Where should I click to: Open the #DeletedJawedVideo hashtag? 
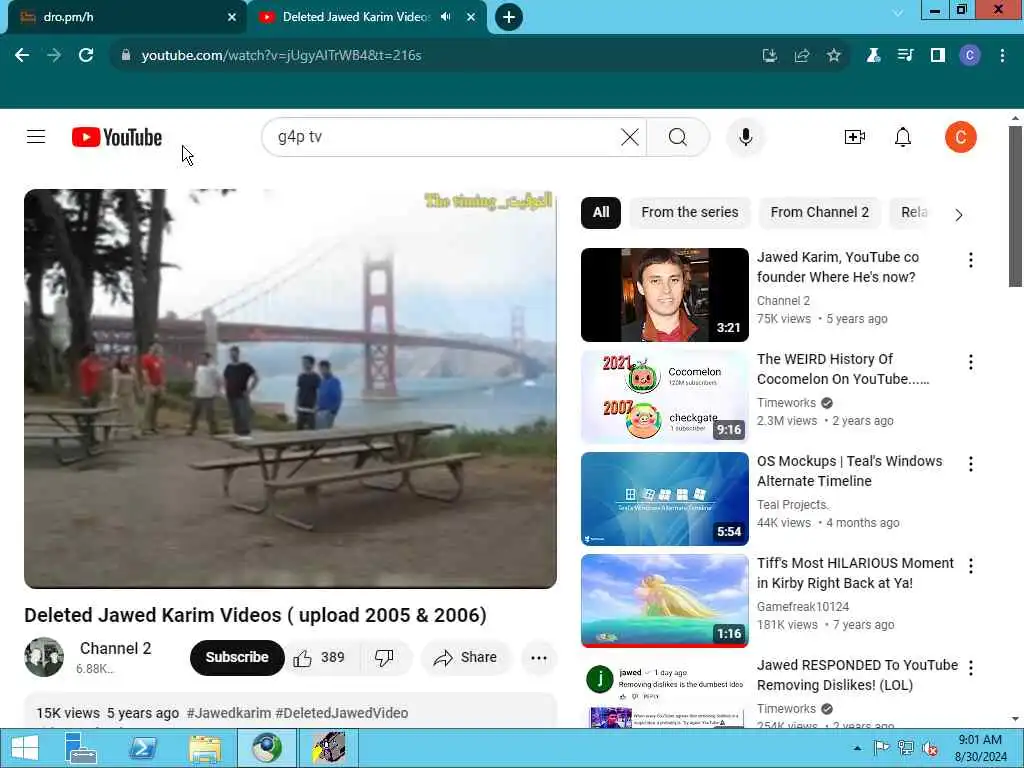pos(342,713)
